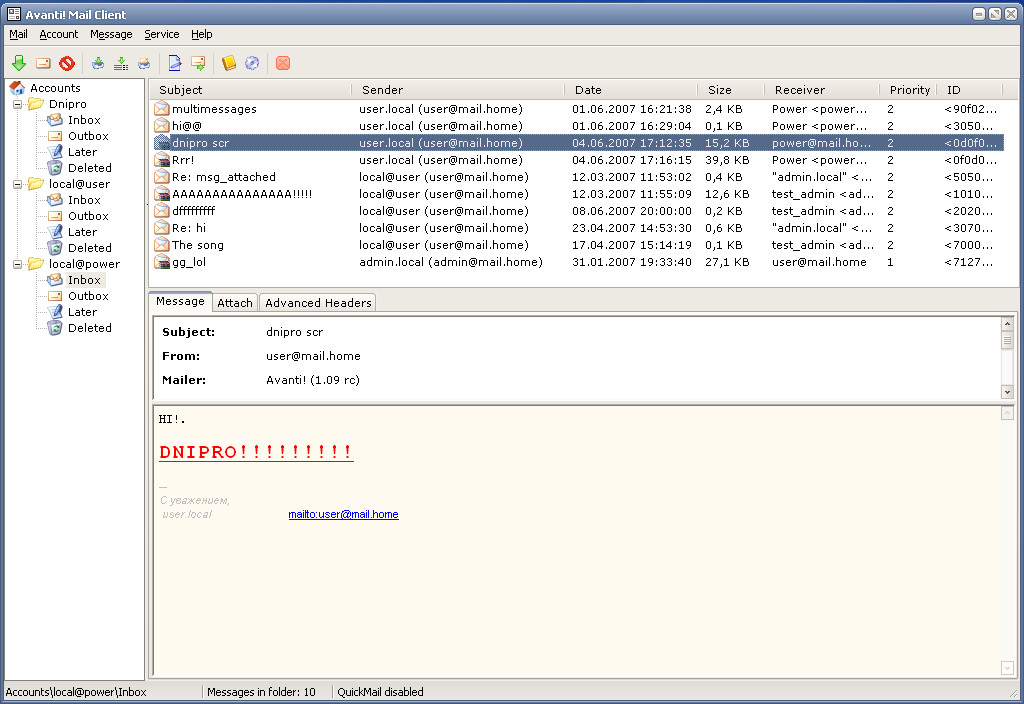Viewport: 1024px width, 704px height.
Task: Click the inbox tray with green arrow icon
Action: pos(98,63)
